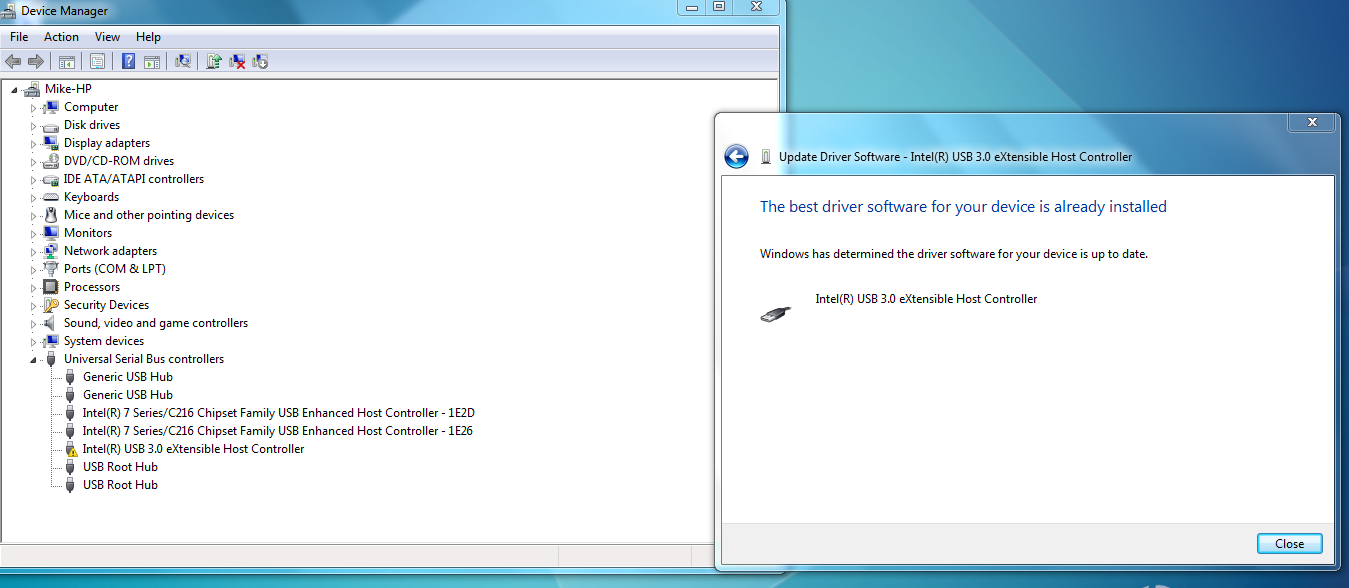Expand the IDE ATA/ATAPI controllers node
This screenshot has width=1349, height=588.
[x=33, y=179]
